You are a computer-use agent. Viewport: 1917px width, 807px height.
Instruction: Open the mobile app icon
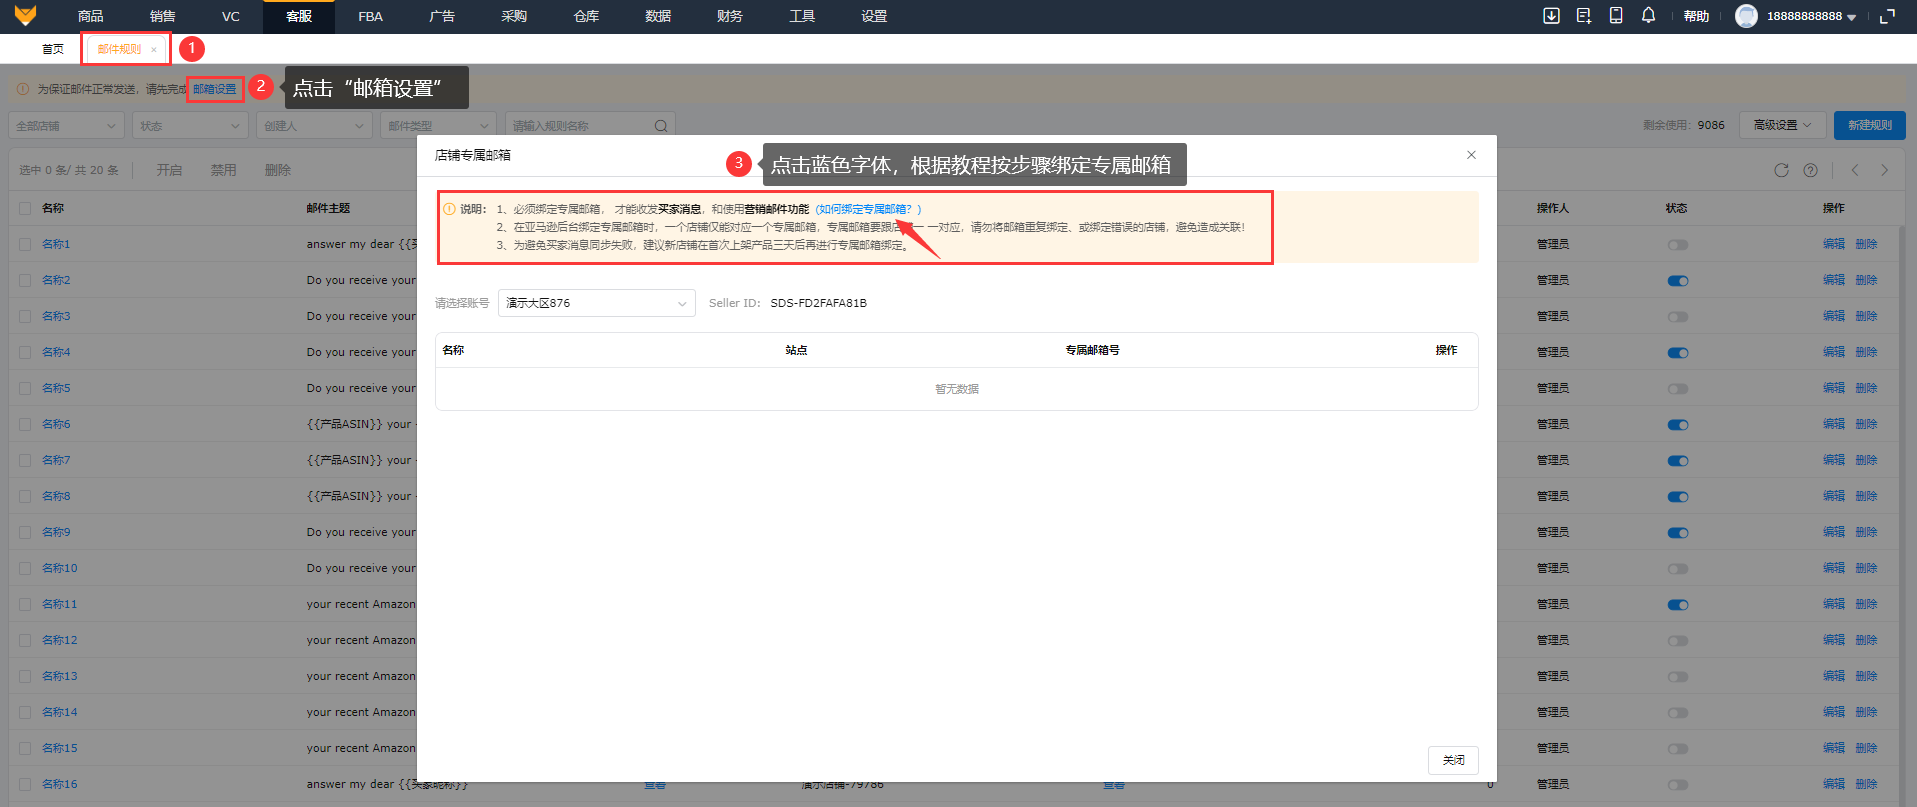tap(1616, 16)
